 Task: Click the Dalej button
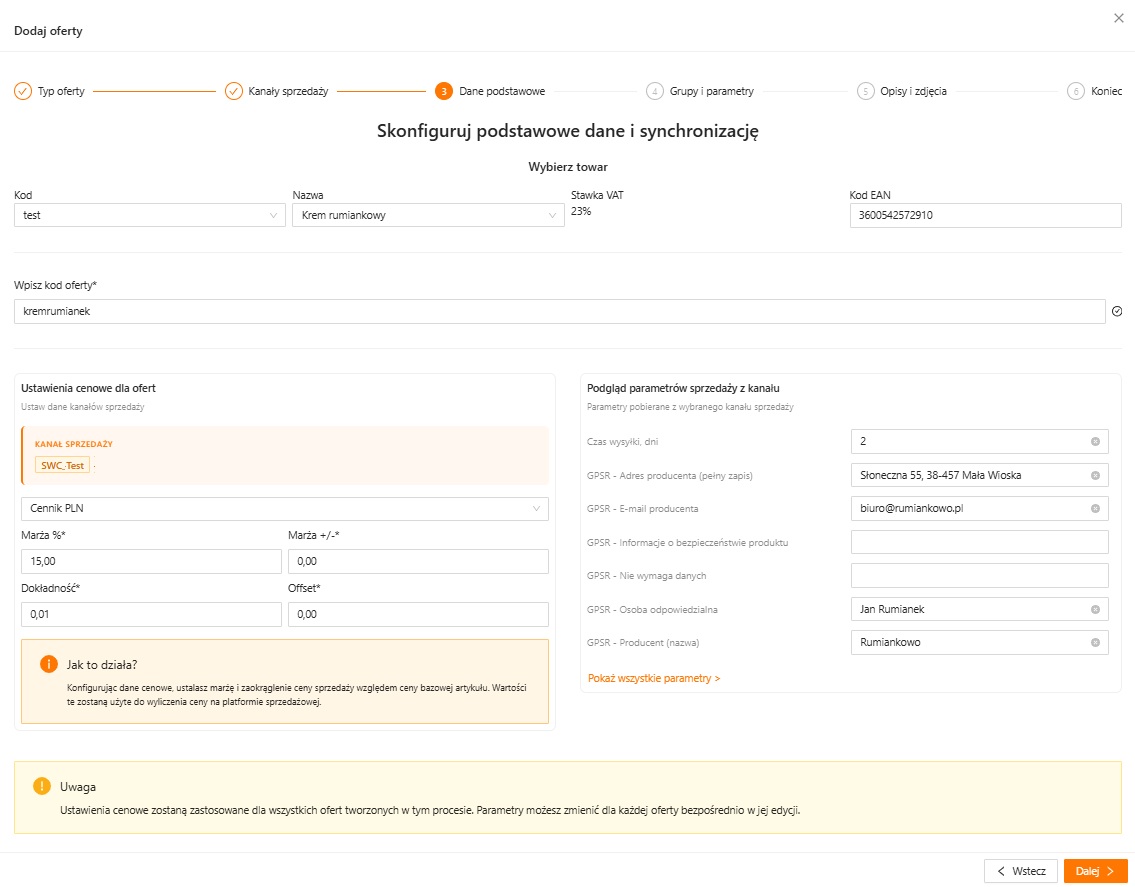[x=1095, y=871]
